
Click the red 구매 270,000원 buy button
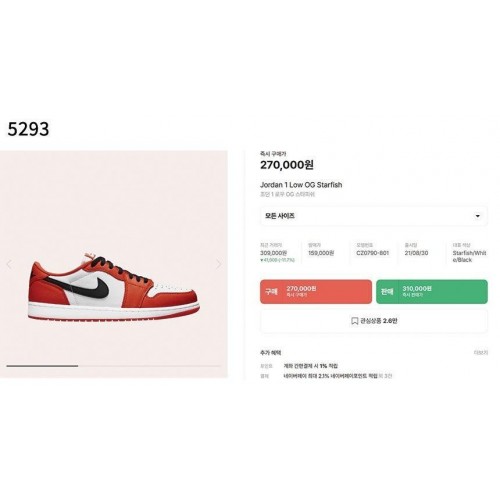(x=316, y=292)
